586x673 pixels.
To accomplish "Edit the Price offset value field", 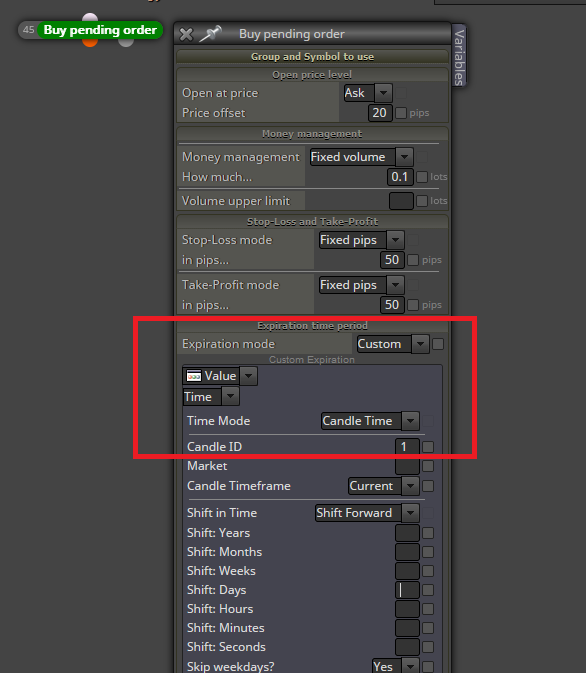I will tap(380, 113).
